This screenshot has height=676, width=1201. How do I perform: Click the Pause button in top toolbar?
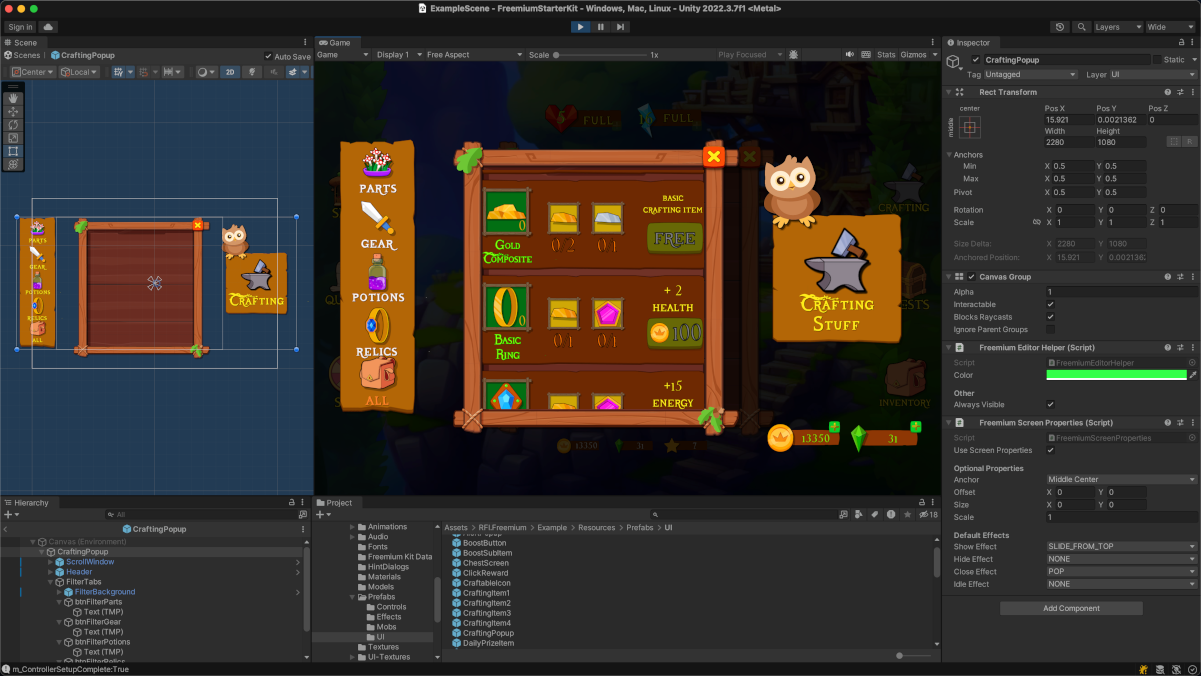point(600,27)
